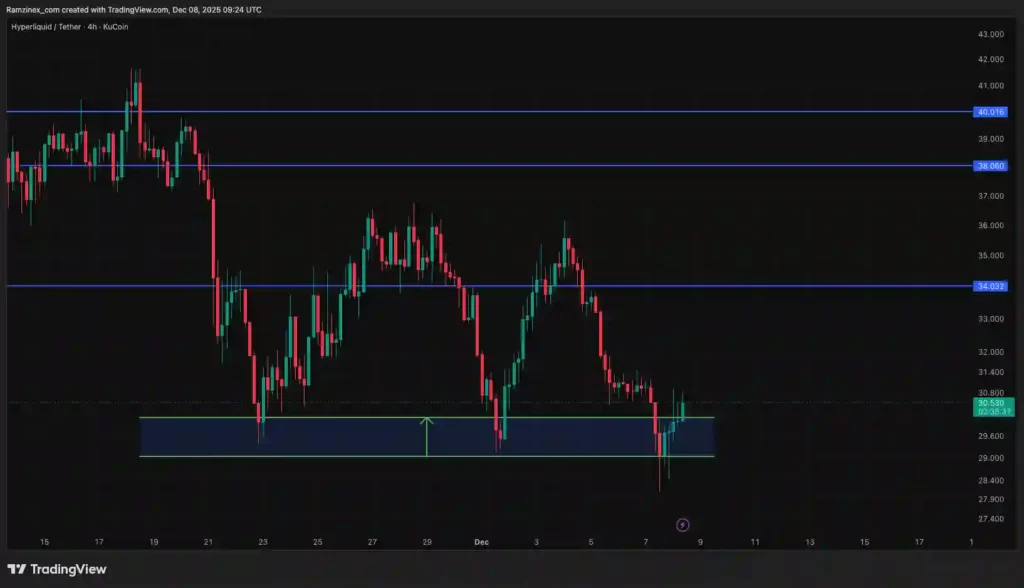Click date 15 at far left of time axis
1024x588 pixels.
(44, 542)
